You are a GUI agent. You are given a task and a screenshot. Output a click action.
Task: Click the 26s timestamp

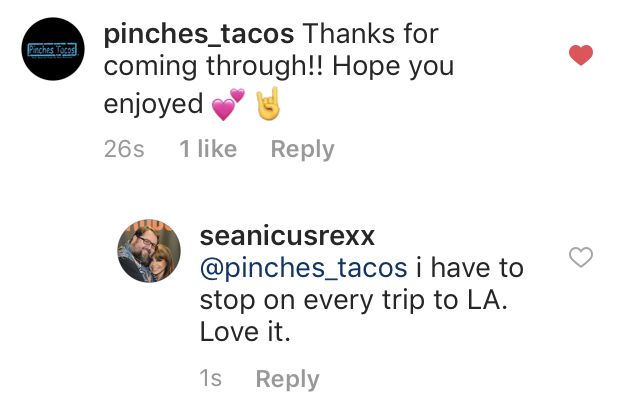coord(124,149)
